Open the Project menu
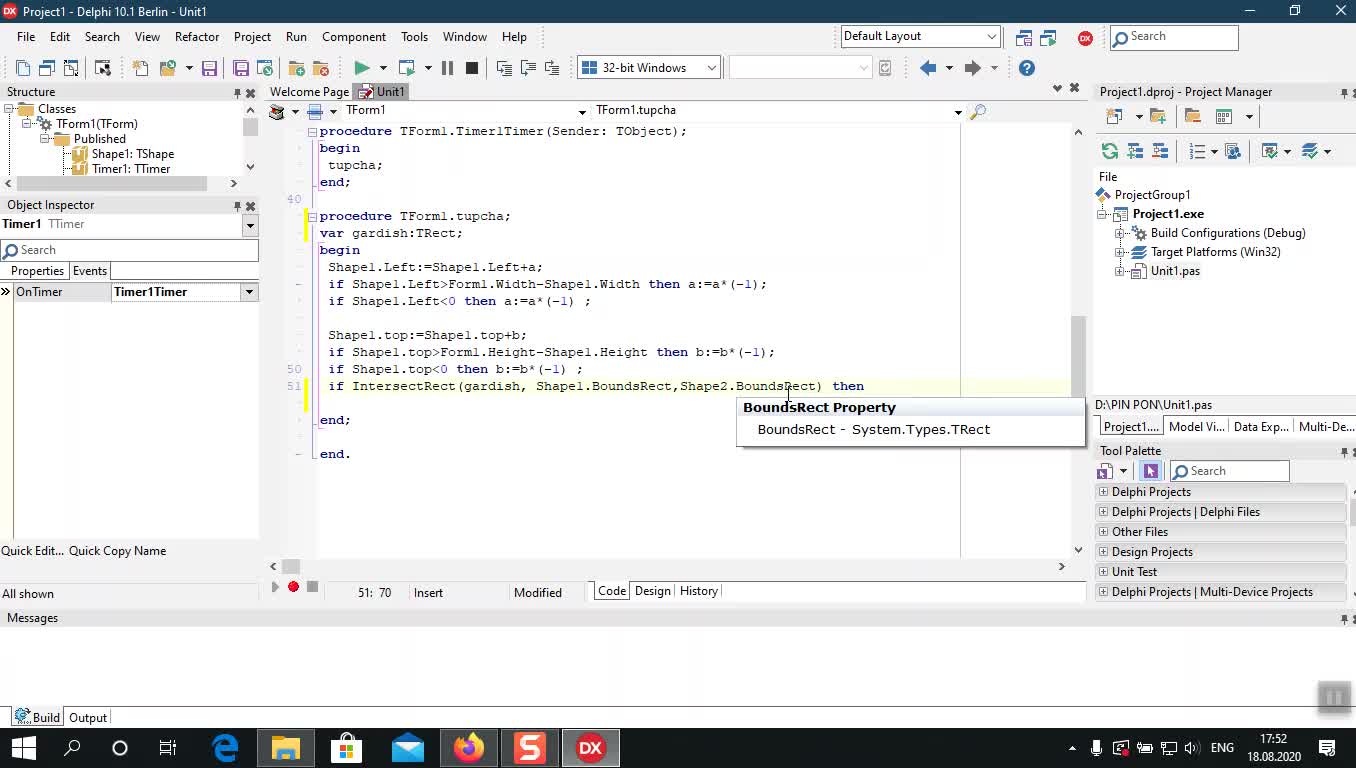1356x768 pixels. click(x=252, y=37)
